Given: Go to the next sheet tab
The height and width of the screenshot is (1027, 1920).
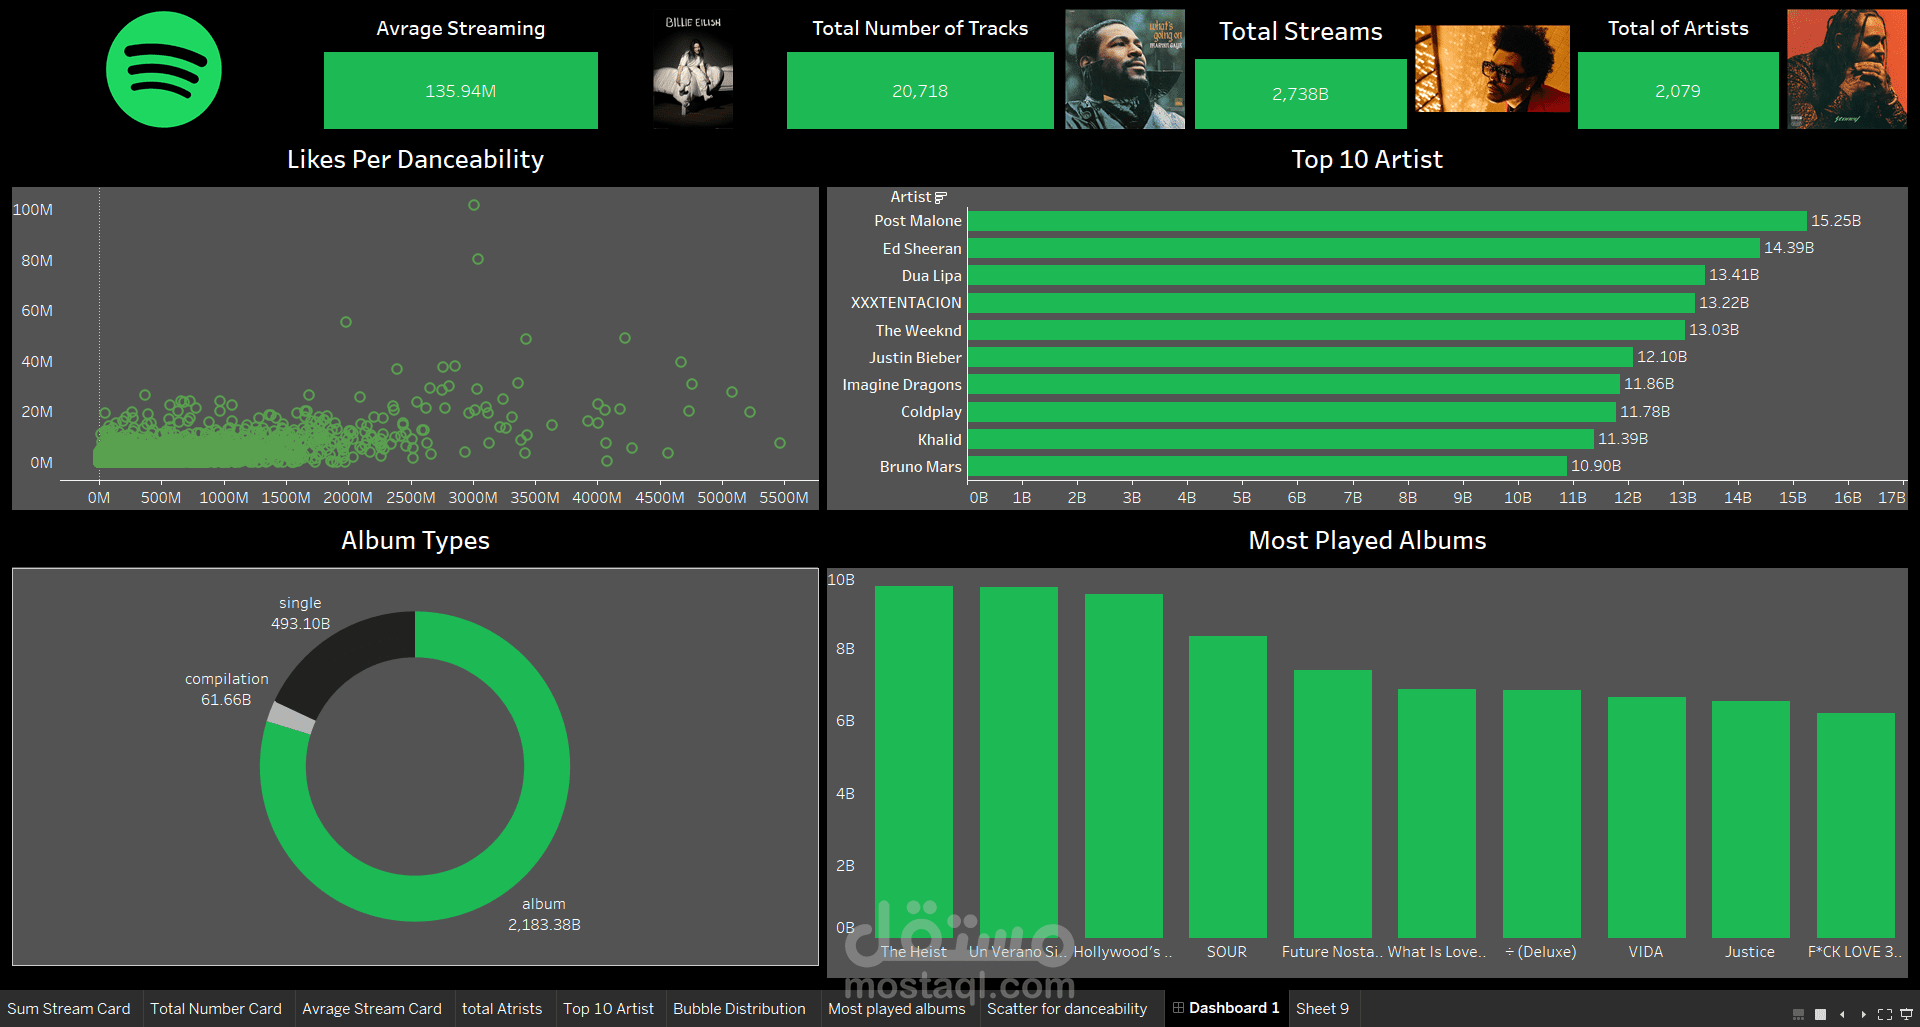Looking at the screenshot, I should click(1863, 1014).
